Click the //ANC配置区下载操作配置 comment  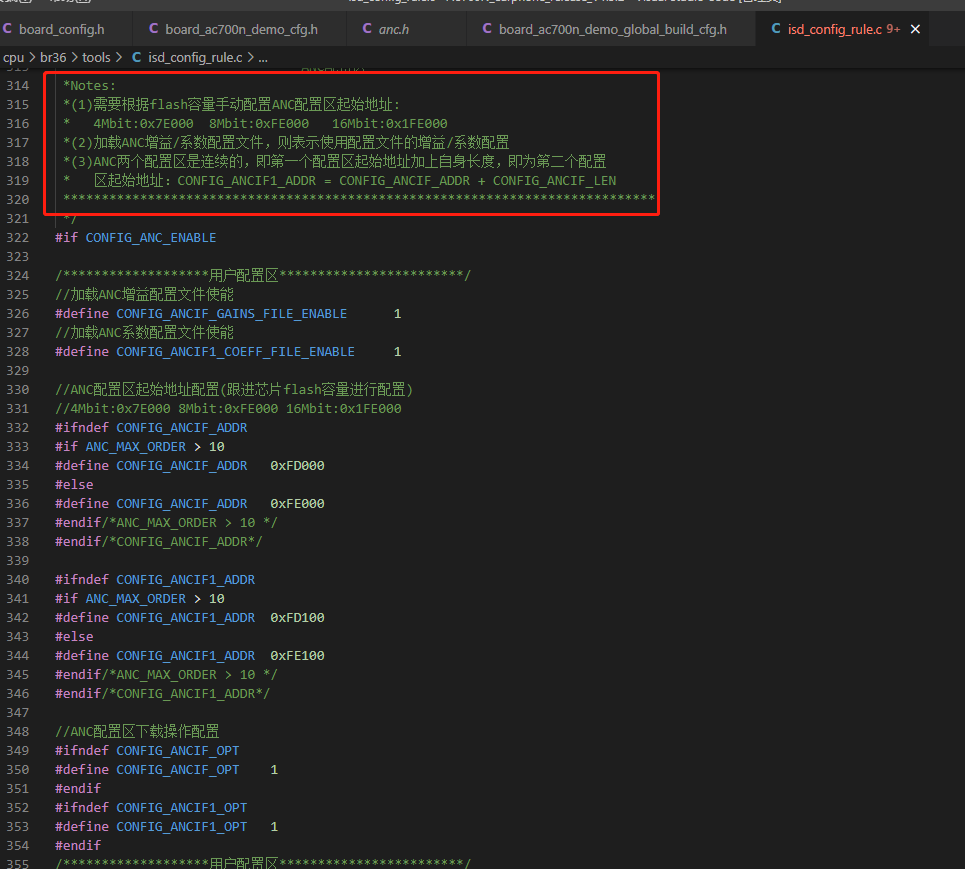point(137,732)
